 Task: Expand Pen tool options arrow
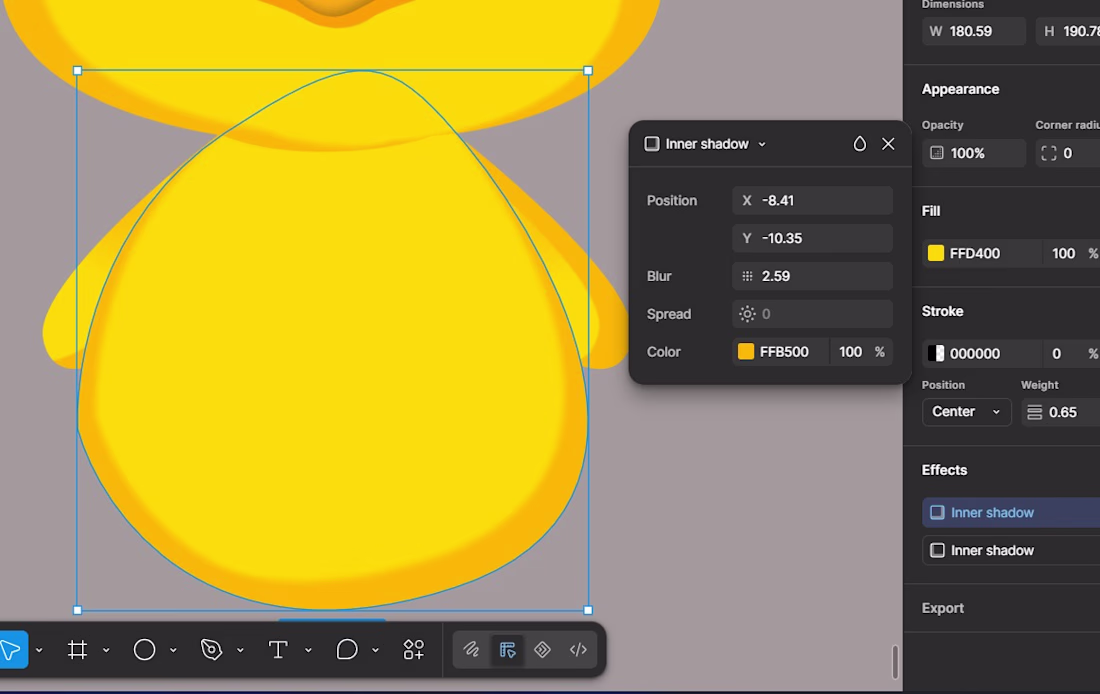pos(241,650)
